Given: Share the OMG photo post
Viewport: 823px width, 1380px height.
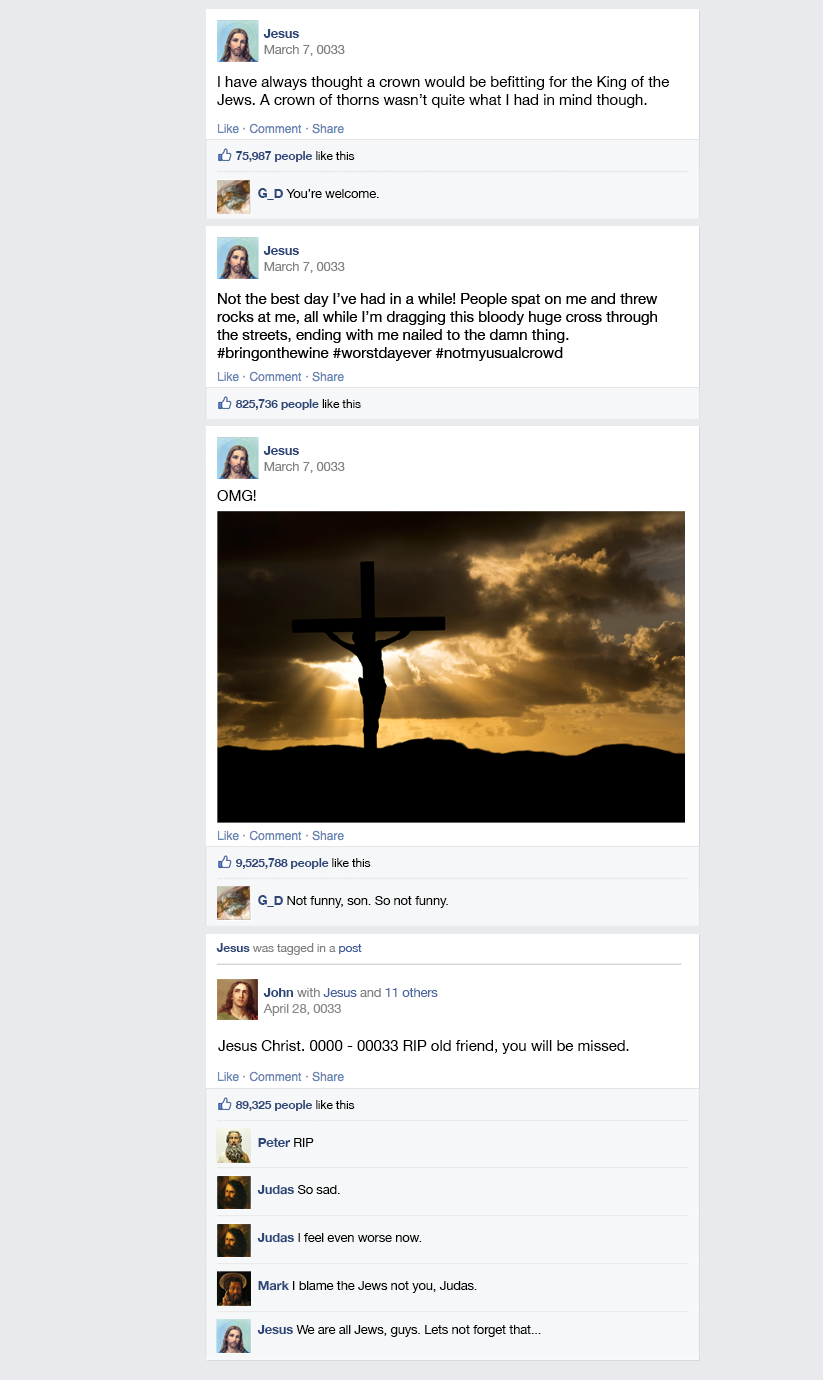Looking at the screenshot, I should pos(328,836).
